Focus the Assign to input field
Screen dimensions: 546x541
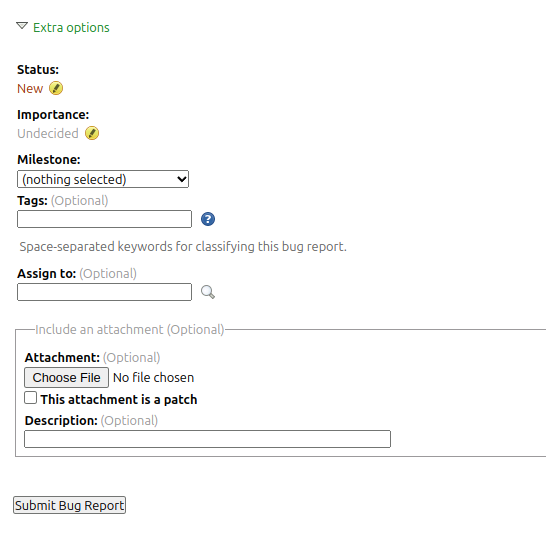pyautogui.click(x=104, y=292)
